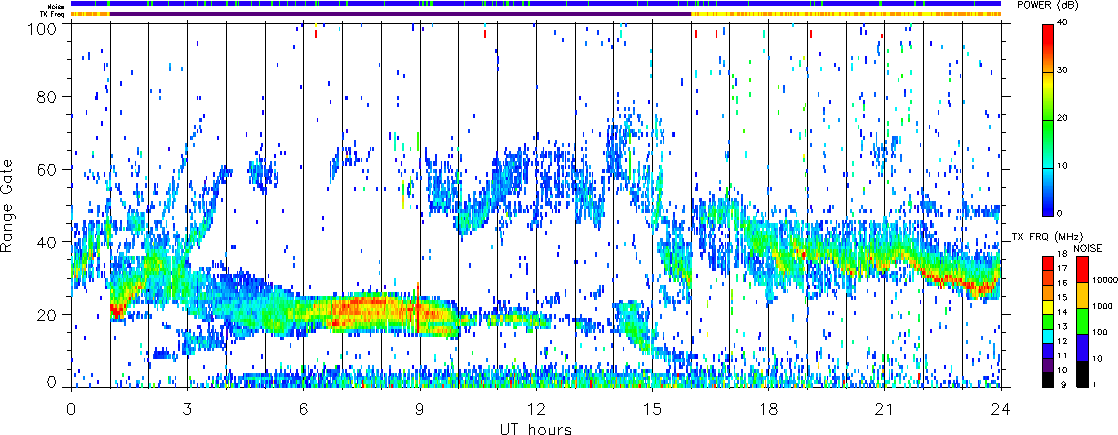Click the x-axis tick label 3
This screenshot has width=1118, height=435.
(x=188, y=409)
